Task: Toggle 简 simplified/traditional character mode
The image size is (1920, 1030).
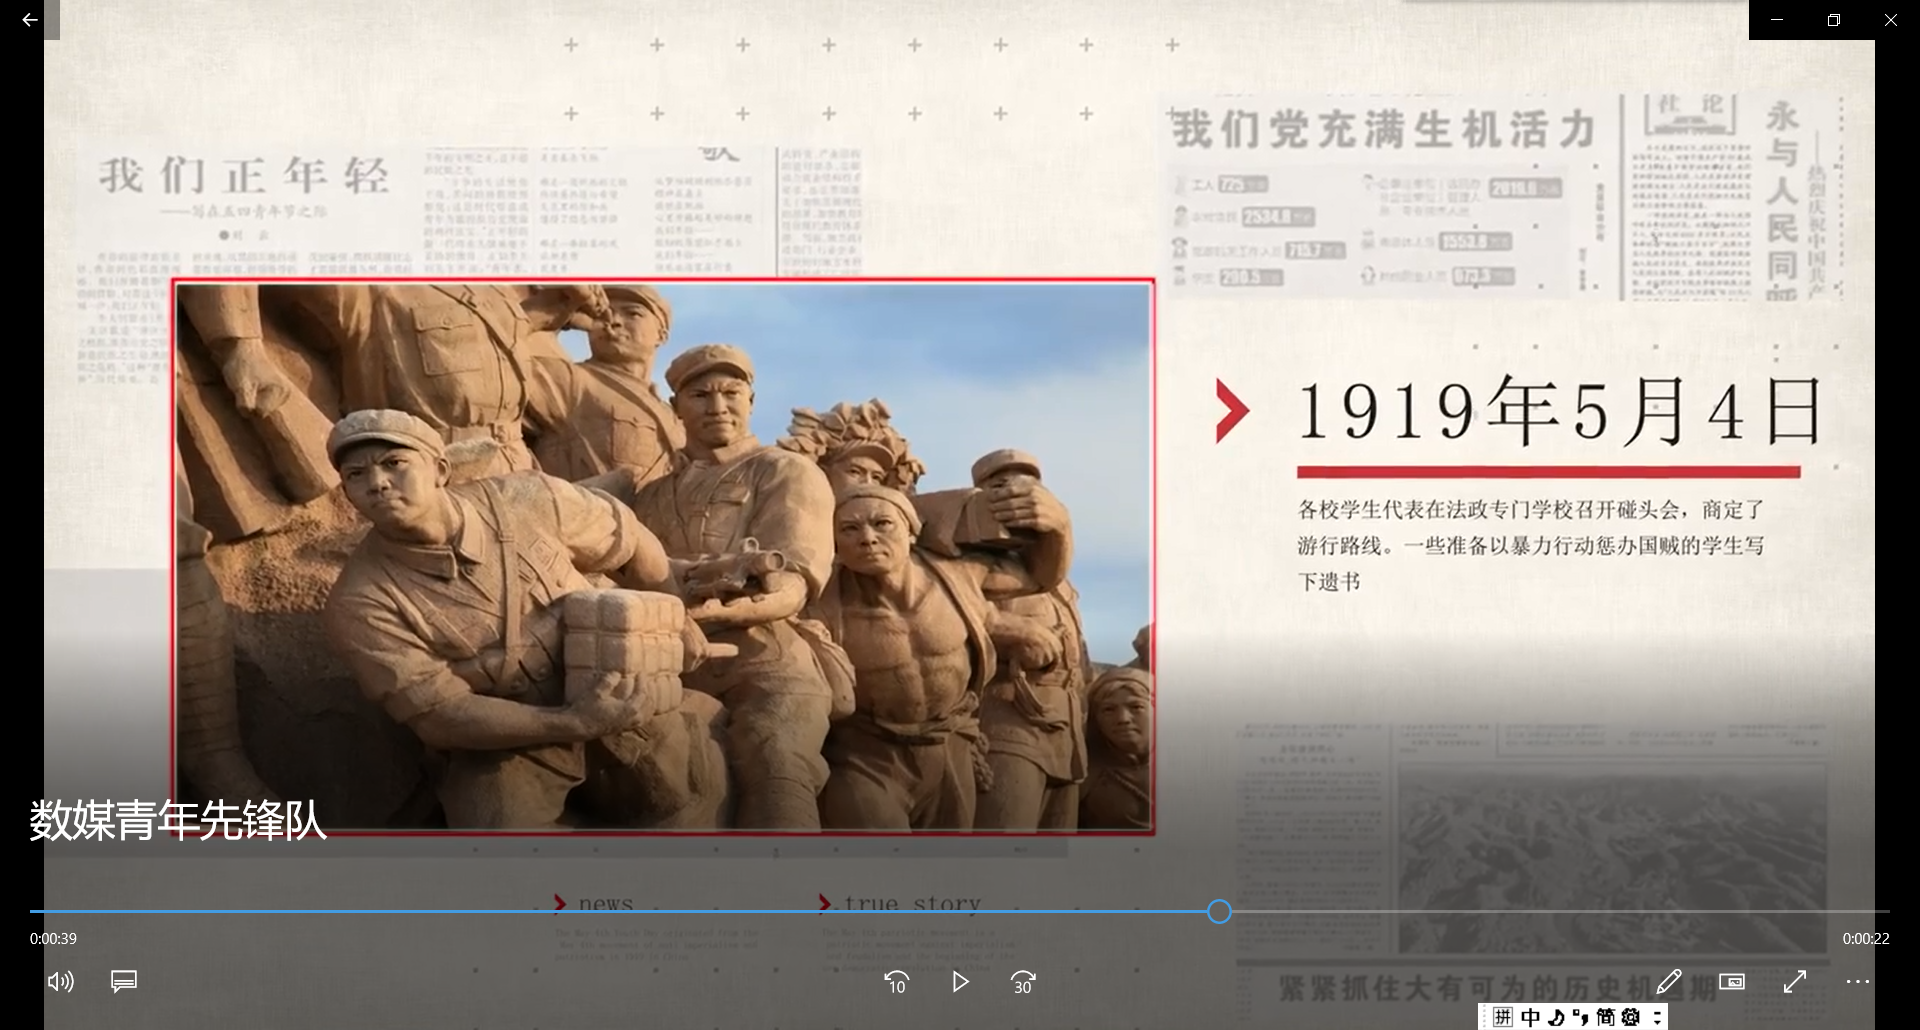Action: pyautogui.click(x=1606, y=1017)
